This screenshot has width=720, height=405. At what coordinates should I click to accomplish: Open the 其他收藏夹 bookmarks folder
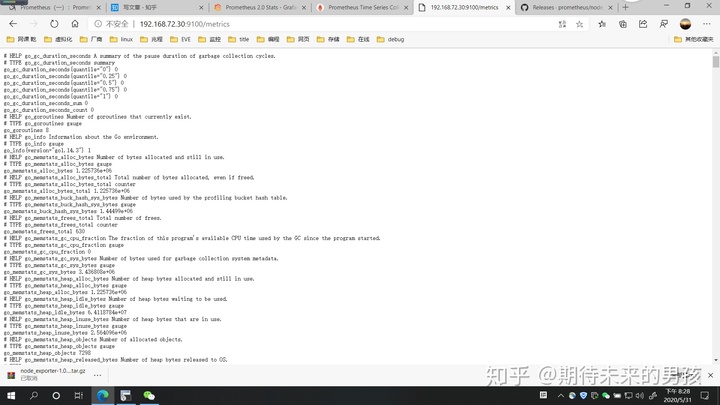[693, 39]
